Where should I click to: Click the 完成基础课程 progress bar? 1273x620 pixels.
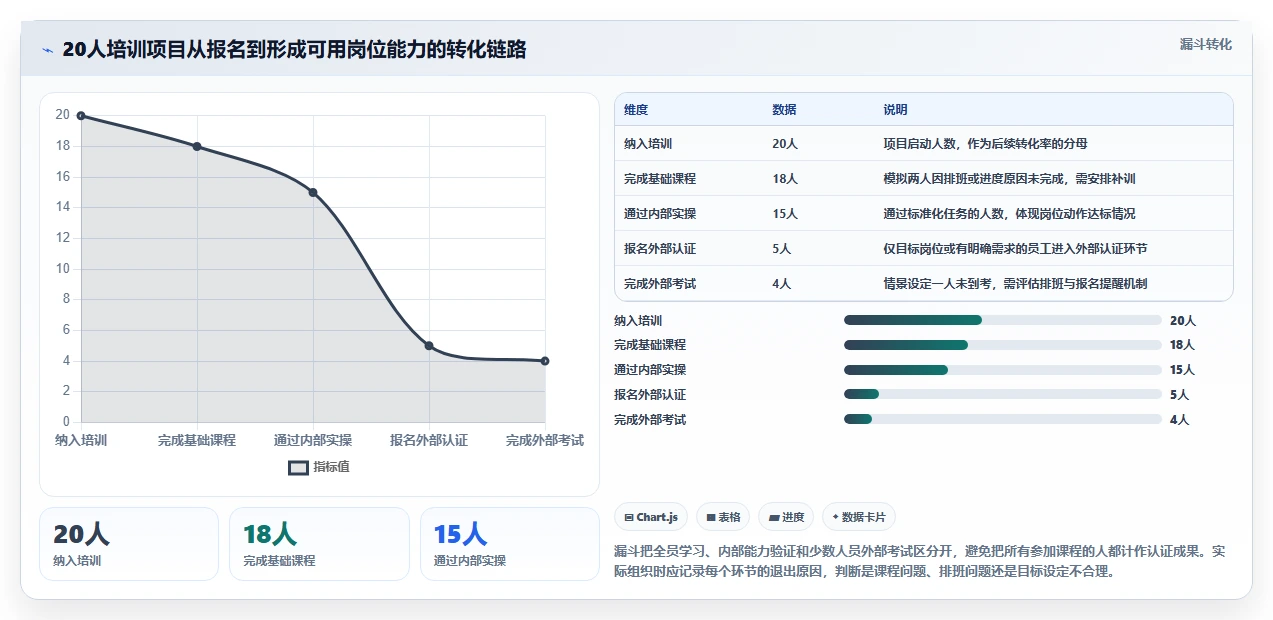(x=1002, y=345)
